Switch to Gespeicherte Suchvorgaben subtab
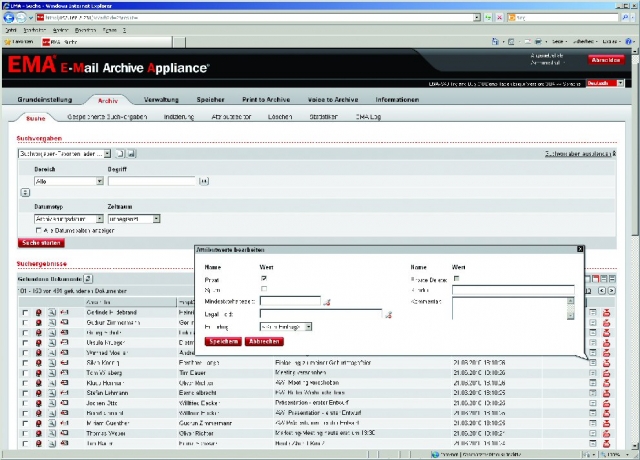Image resolution: width=640 pixels, height=460 pixels. pyautogui.click(x=107, y=117)
